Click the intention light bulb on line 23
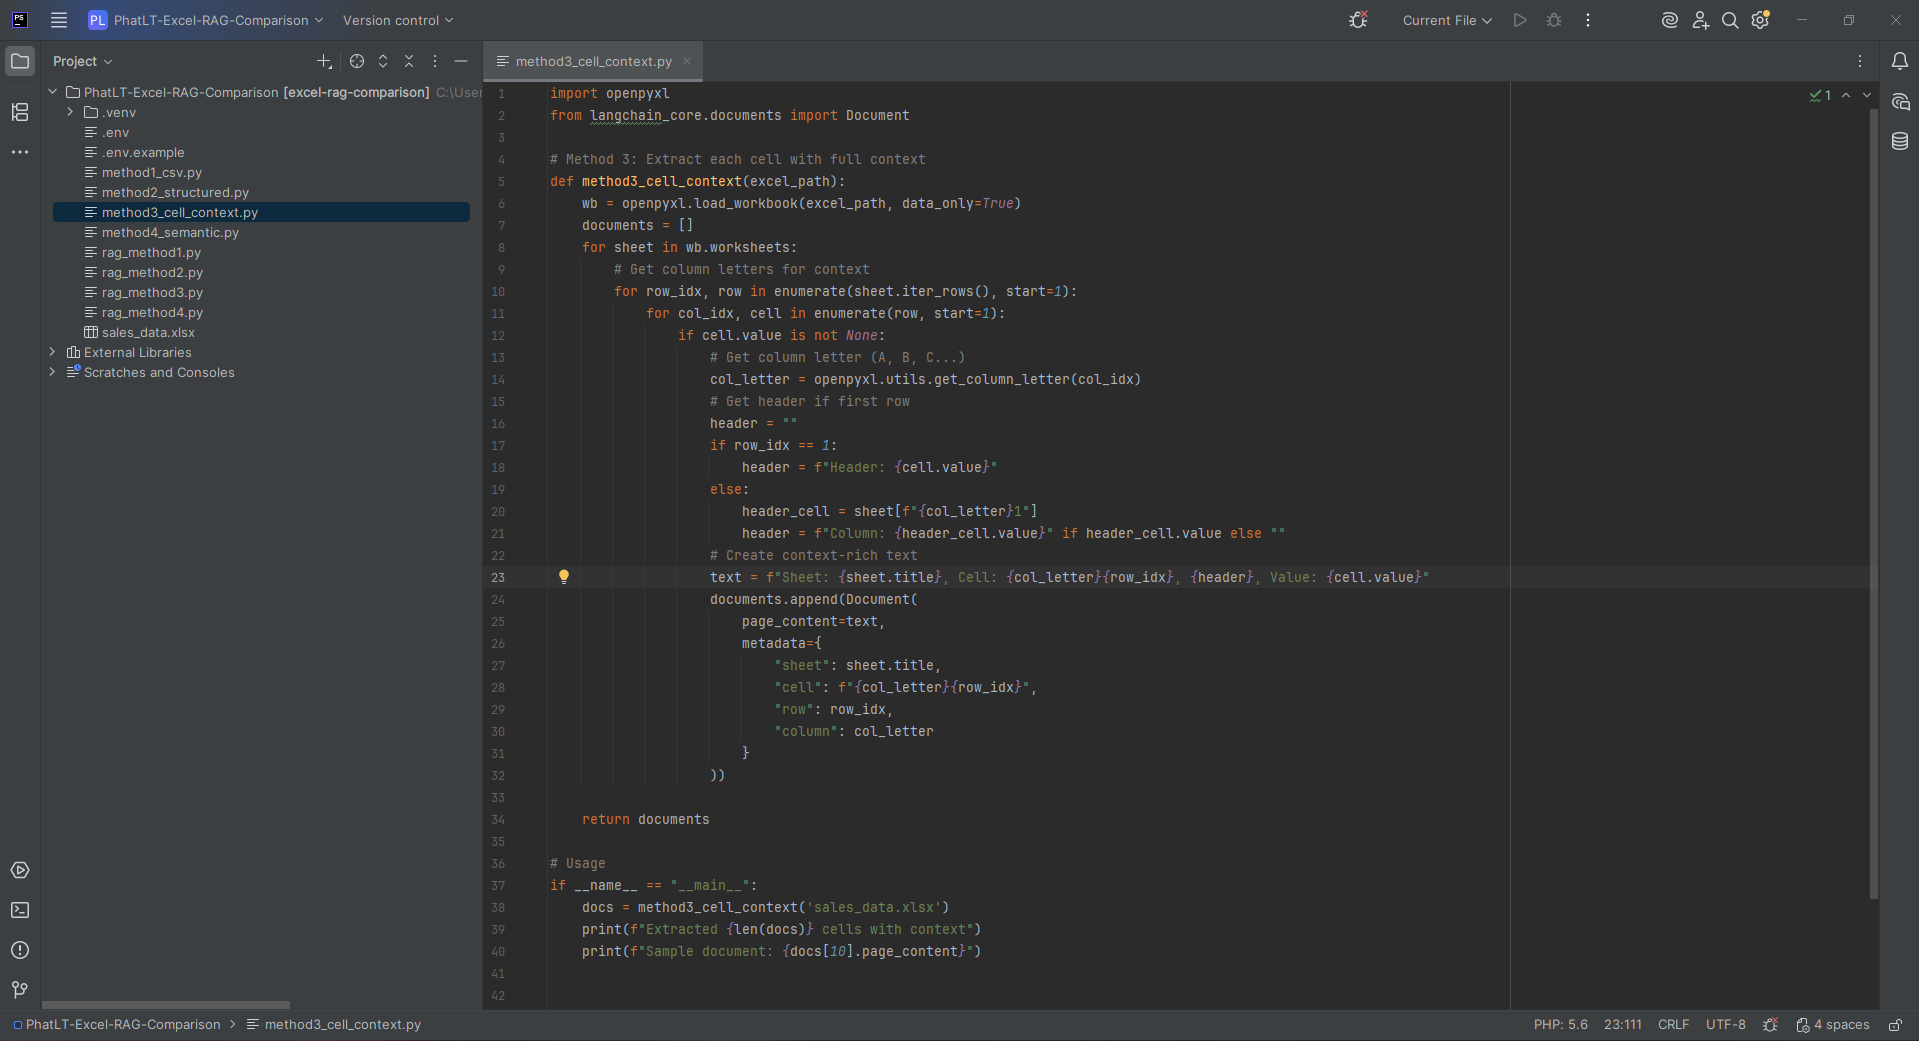 [x=564, y=577]
